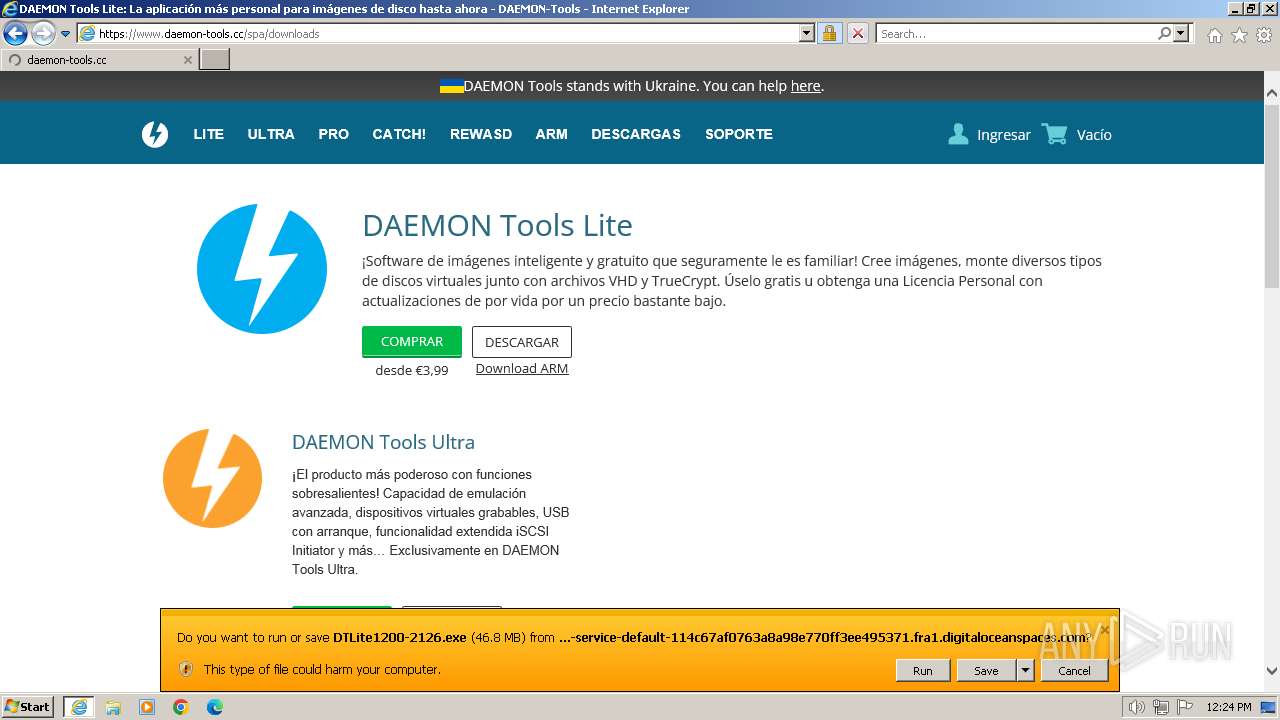Open the PRO menu item
This screenshot has width=1280, height=720.
coord(333,134)
